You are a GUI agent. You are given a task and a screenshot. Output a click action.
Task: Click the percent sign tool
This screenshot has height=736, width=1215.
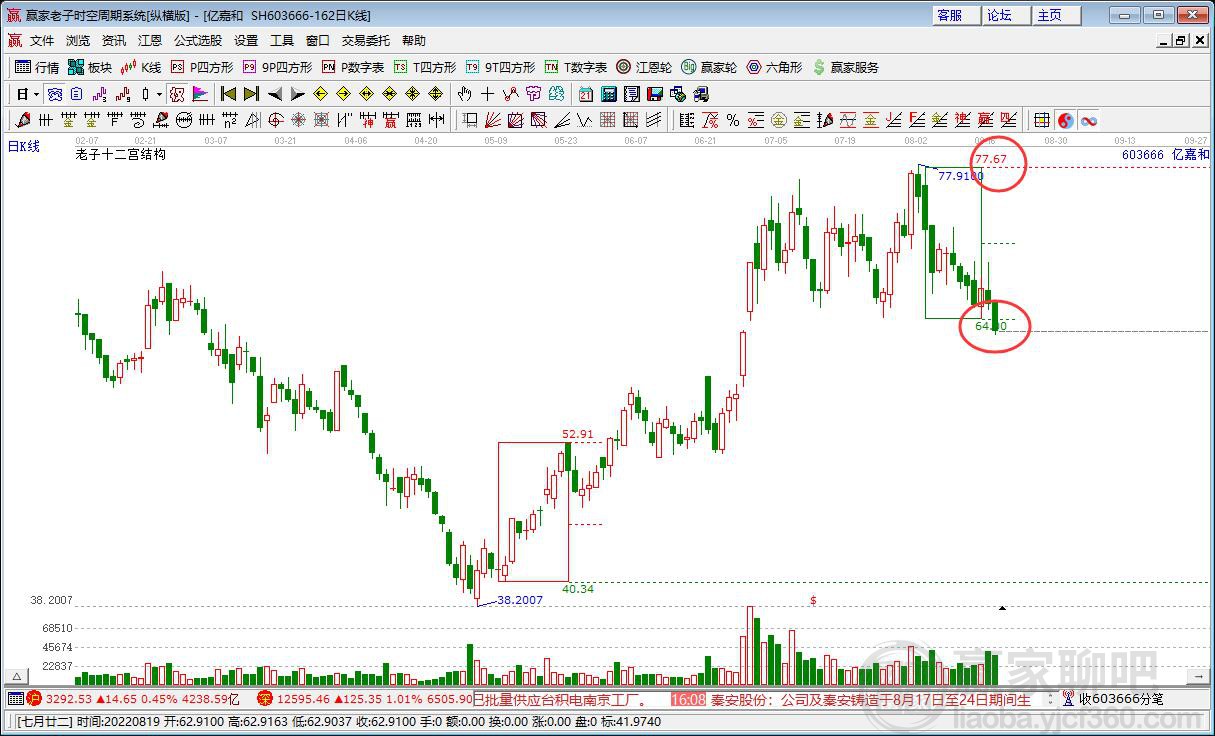click(x=733, y=120)
